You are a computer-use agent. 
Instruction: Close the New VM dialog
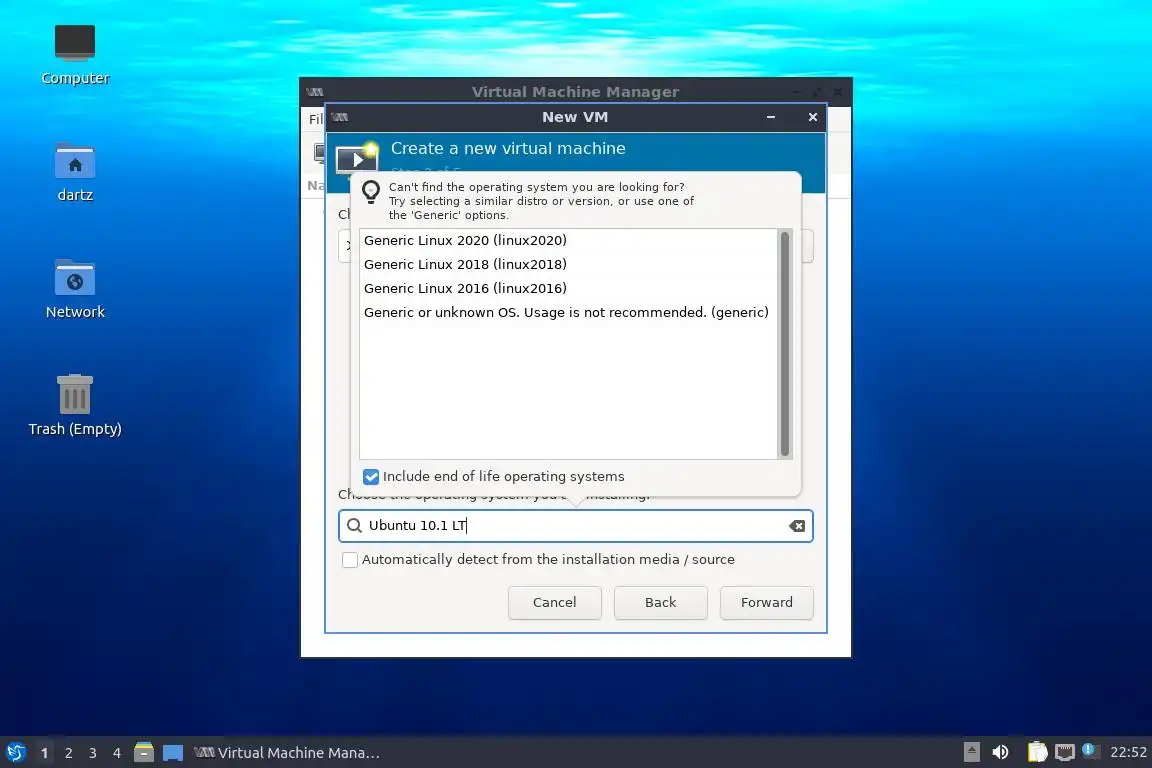point(813,117)
